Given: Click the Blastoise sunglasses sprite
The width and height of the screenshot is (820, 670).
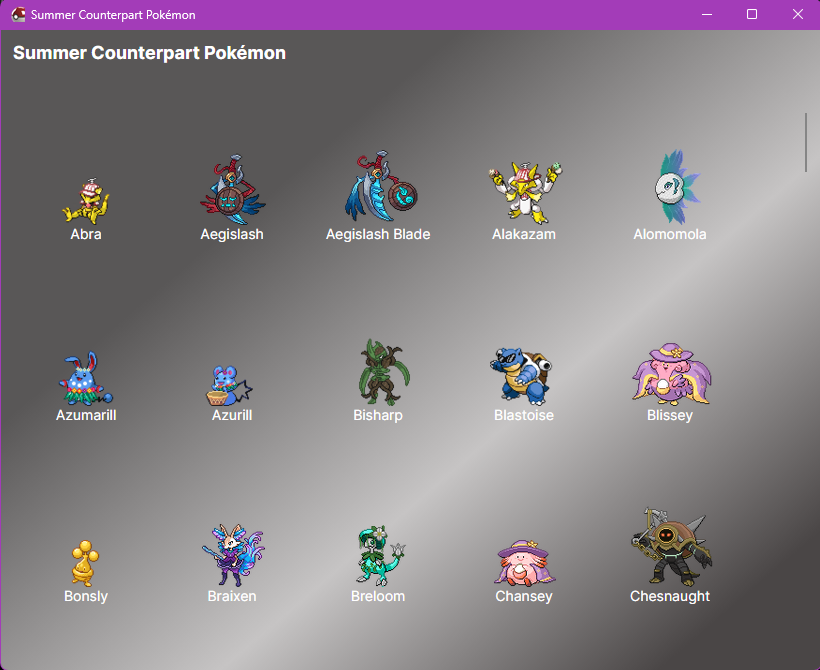Looking at the screenshot, I should tap(521, 376).
